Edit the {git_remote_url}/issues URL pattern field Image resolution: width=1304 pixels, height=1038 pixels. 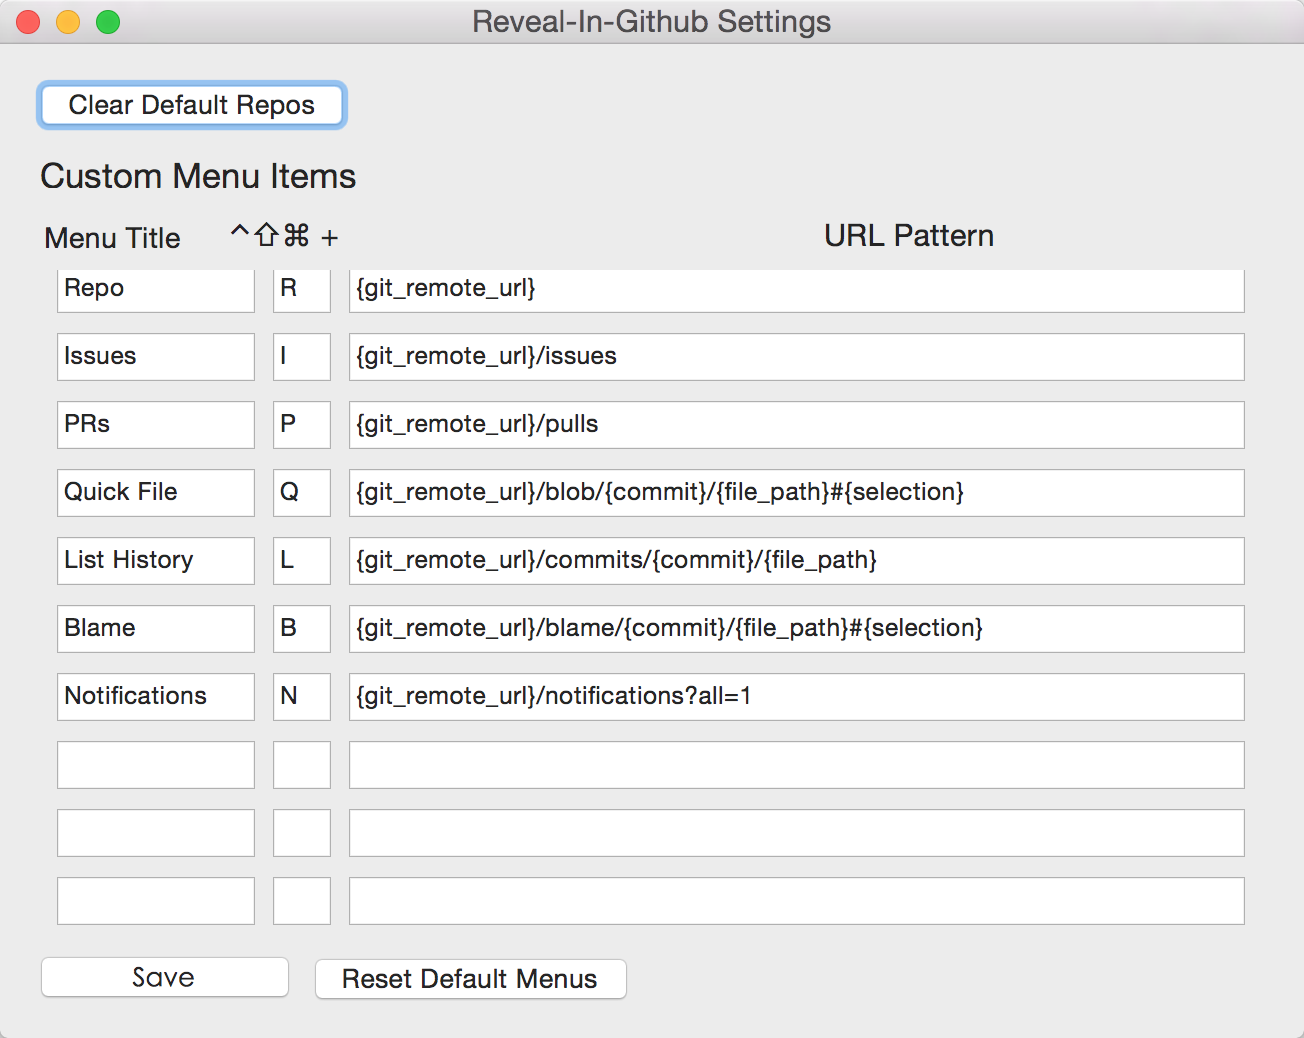(x=796, y=357)
